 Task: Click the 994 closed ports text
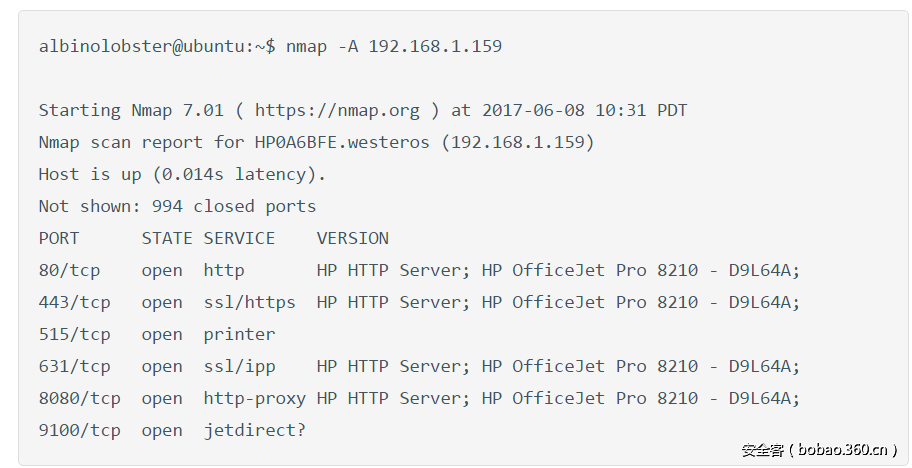tap(234, 206)
